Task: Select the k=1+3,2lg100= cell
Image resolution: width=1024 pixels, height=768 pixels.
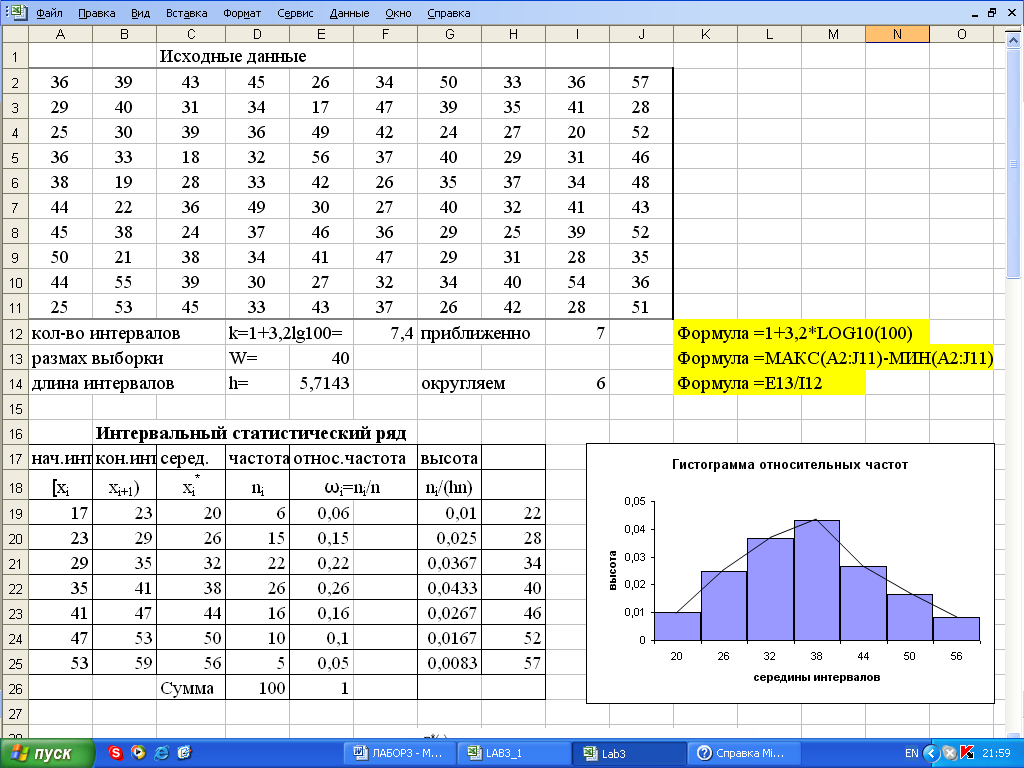Action: click(285, 334)
